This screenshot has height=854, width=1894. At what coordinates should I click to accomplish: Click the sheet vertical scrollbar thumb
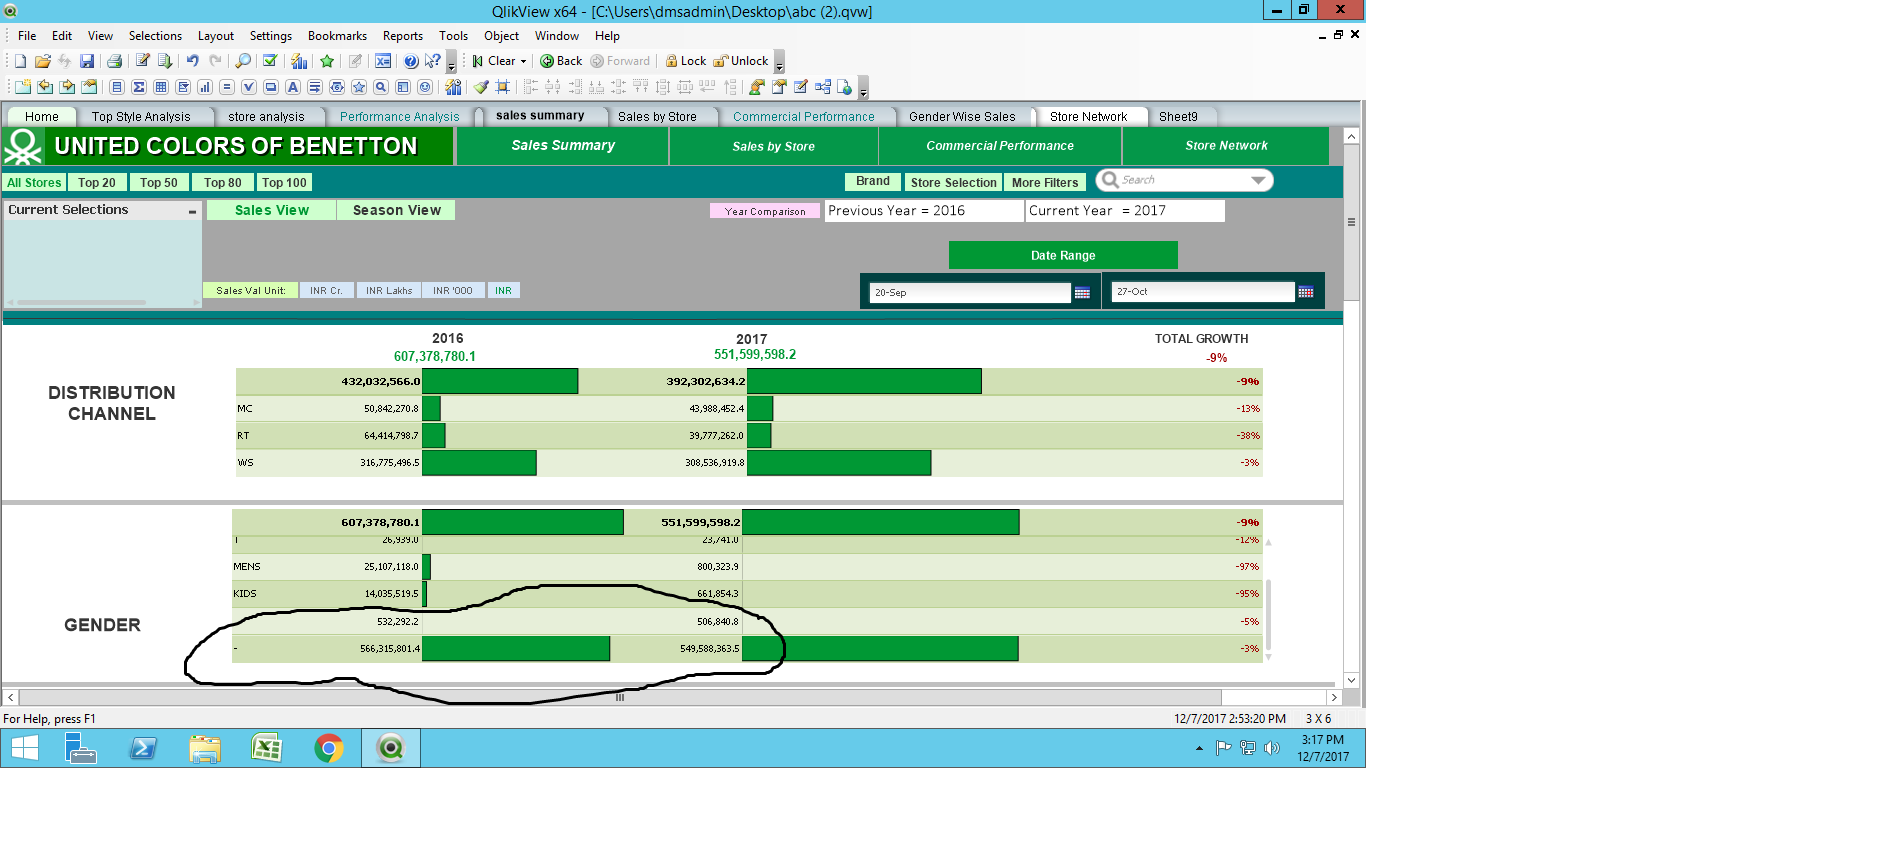(x=1351, y=222)
